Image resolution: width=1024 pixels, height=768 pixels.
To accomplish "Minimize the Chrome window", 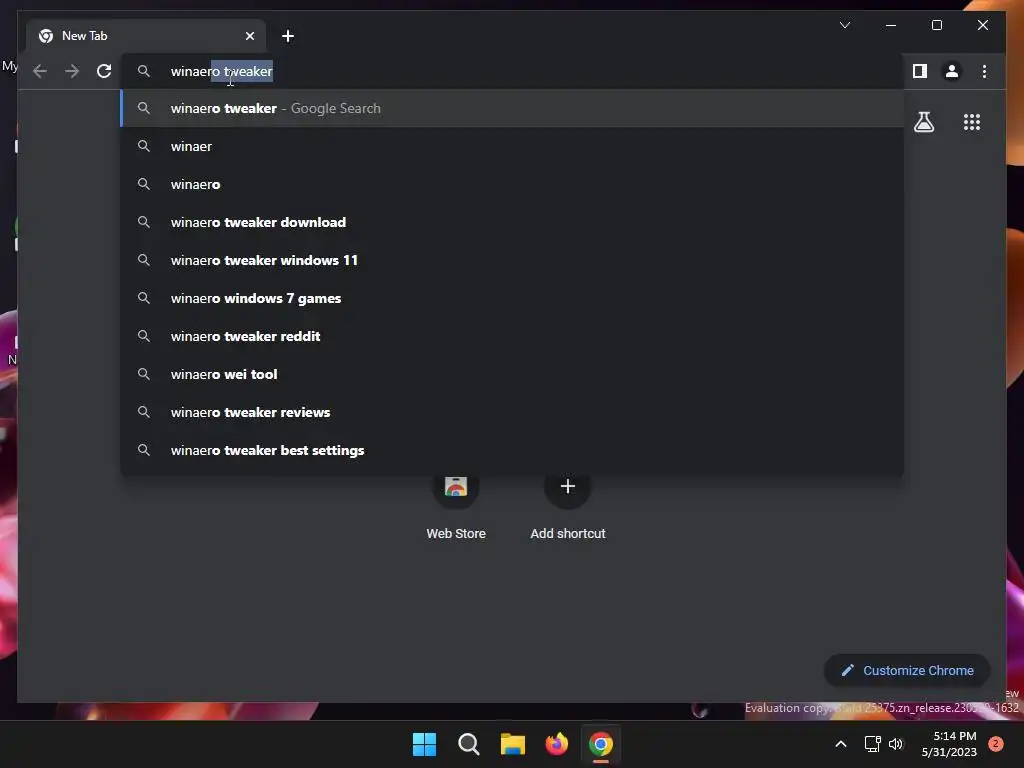I will 891,25.
